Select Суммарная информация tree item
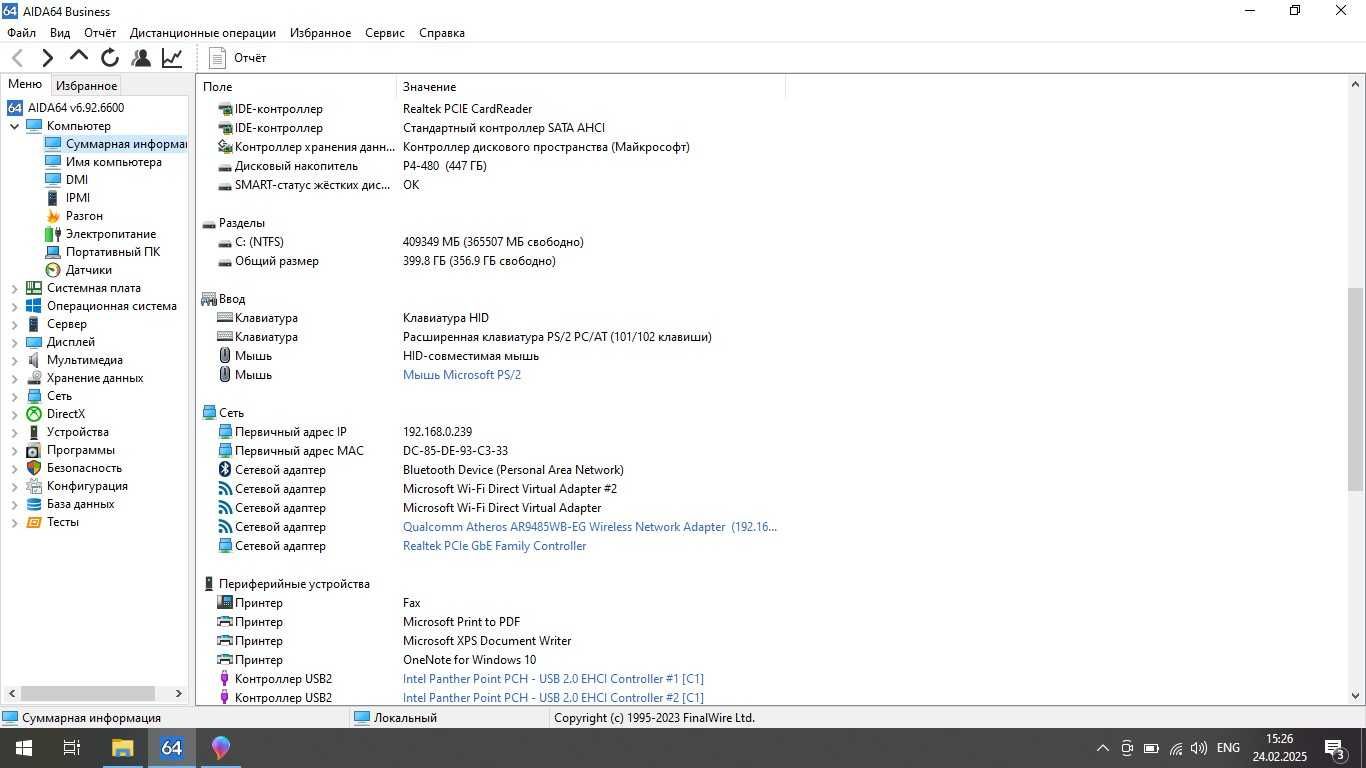This screenshot has height=768, width=1366. (x=126, y=144)
